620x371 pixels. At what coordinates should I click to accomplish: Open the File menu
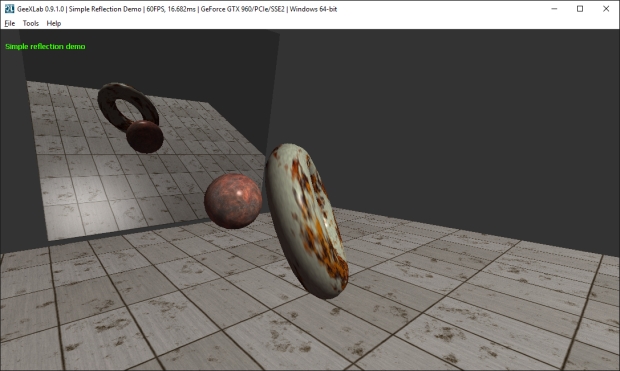[x=9, y=23]
